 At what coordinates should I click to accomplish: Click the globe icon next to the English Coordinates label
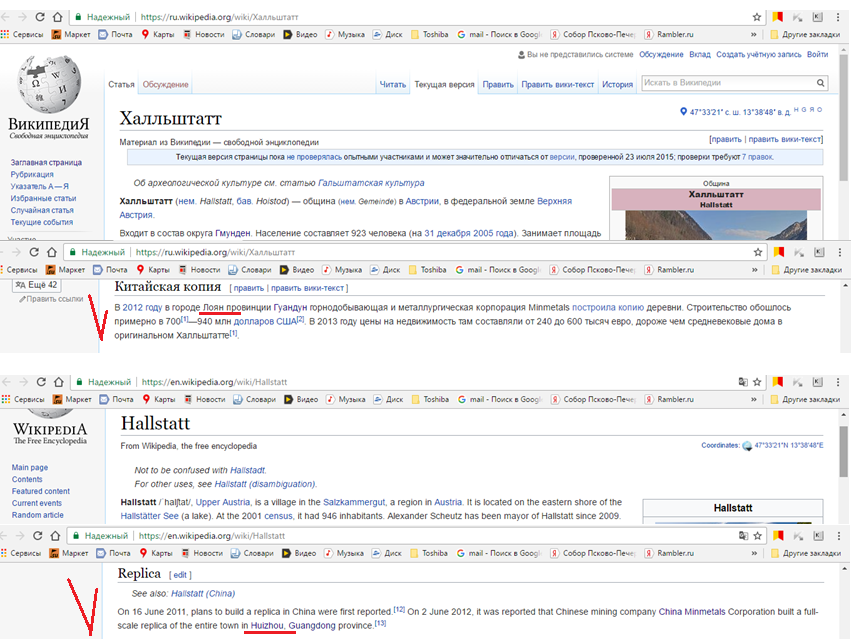tap(747, 446)
